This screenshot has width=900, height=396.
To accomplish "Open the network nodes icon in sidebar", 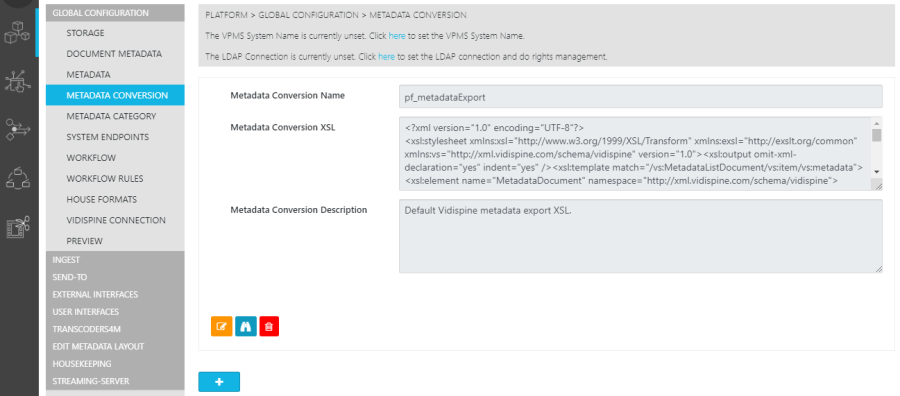I will (x=17, y=81).
